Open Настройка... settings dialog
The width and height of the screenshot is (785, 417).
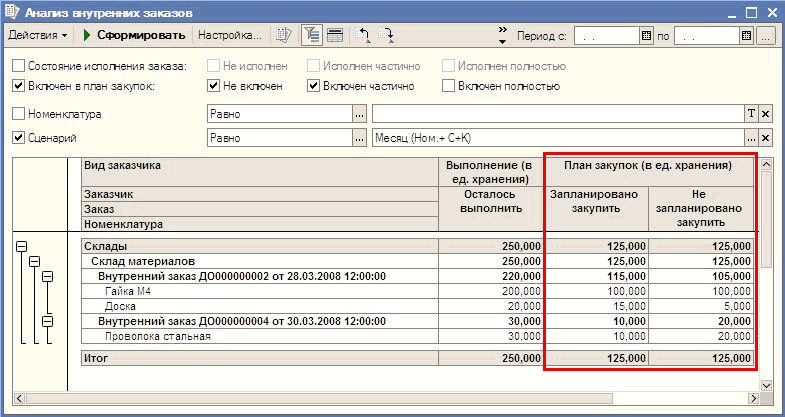point(229,35)
